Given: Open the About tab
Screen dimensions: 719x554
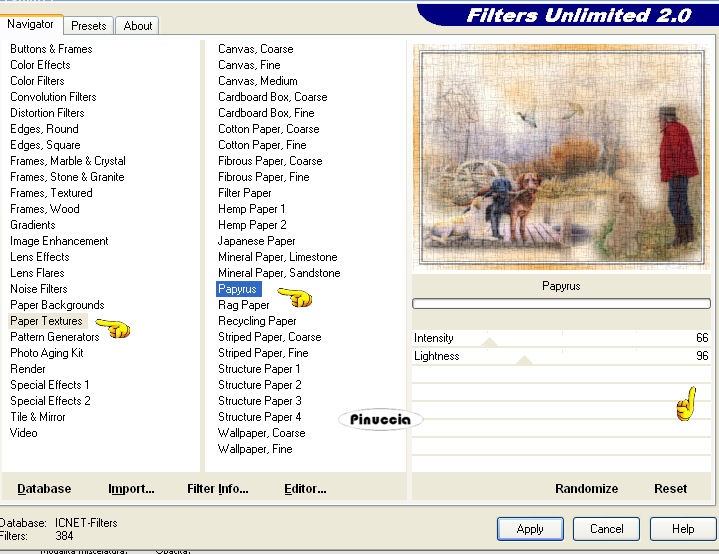Looking at the screenshot, I should (138, 26).
